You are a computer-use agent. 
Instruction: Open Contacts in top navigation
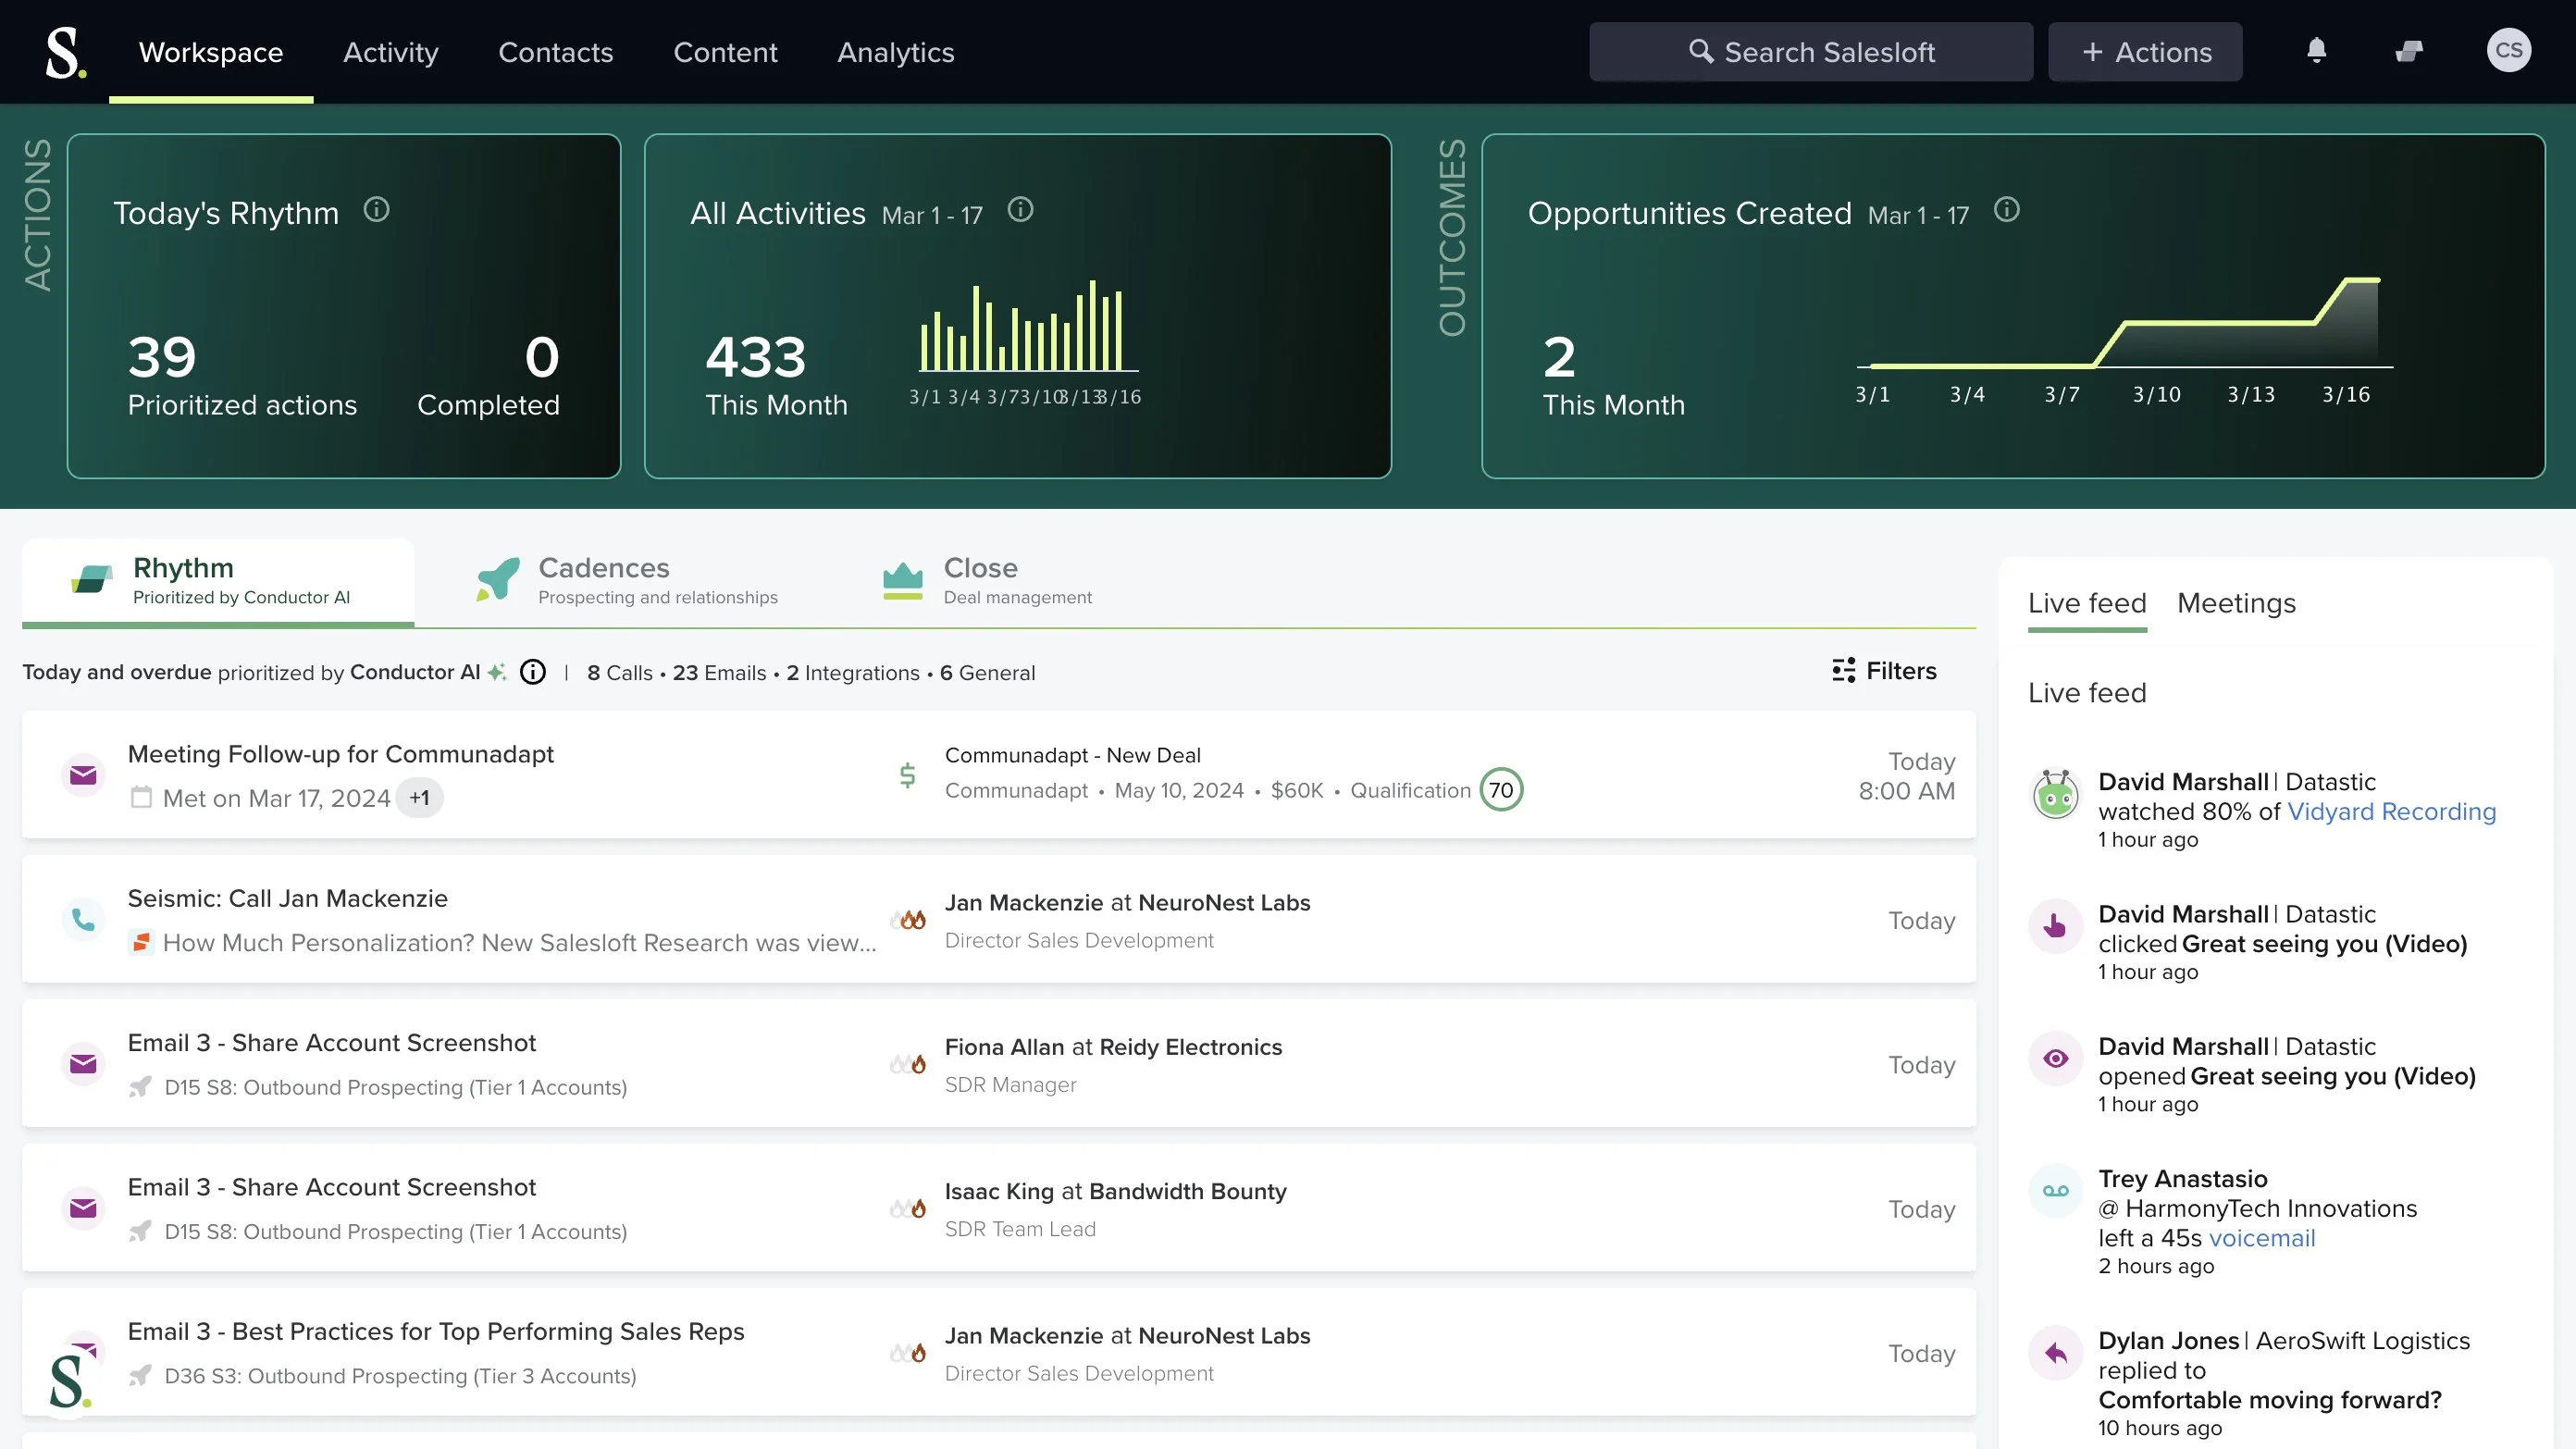point(556,52)
